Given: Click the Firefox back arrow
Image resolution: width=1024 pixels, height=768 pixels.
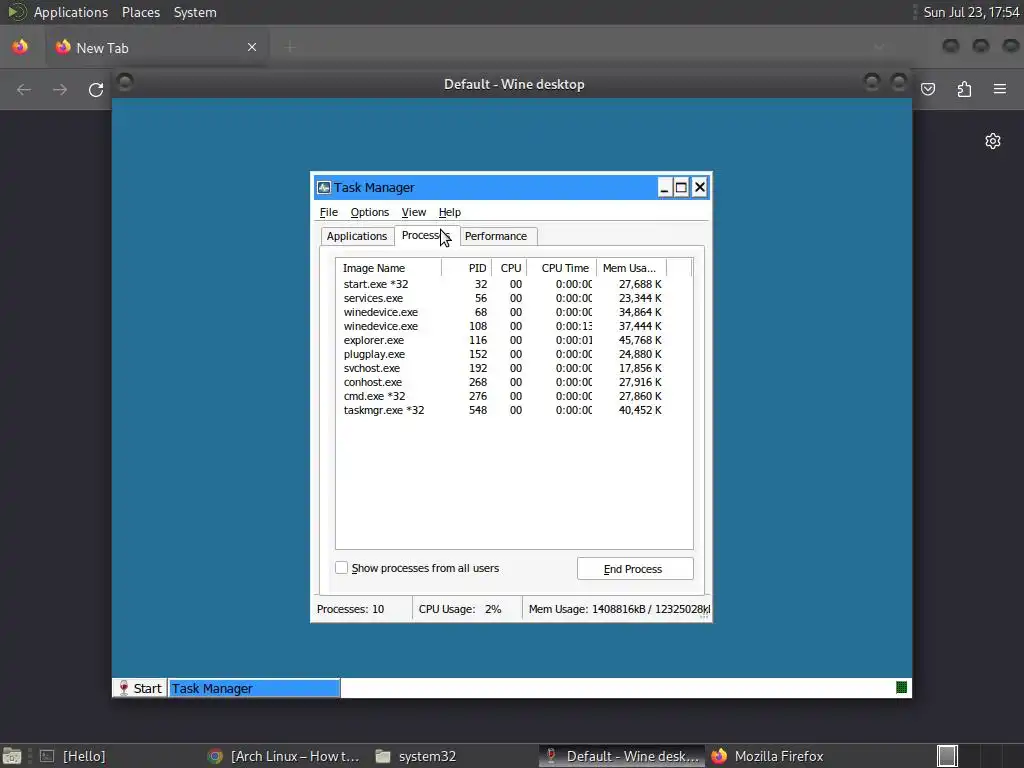Looking at the screenshot, I should (x=24, y=89).
